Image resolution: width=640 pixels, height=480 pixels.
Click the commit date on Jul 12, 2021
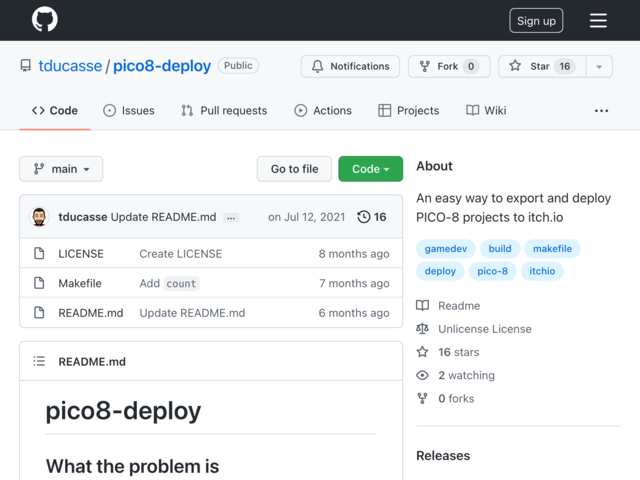(x=307, y=217)
